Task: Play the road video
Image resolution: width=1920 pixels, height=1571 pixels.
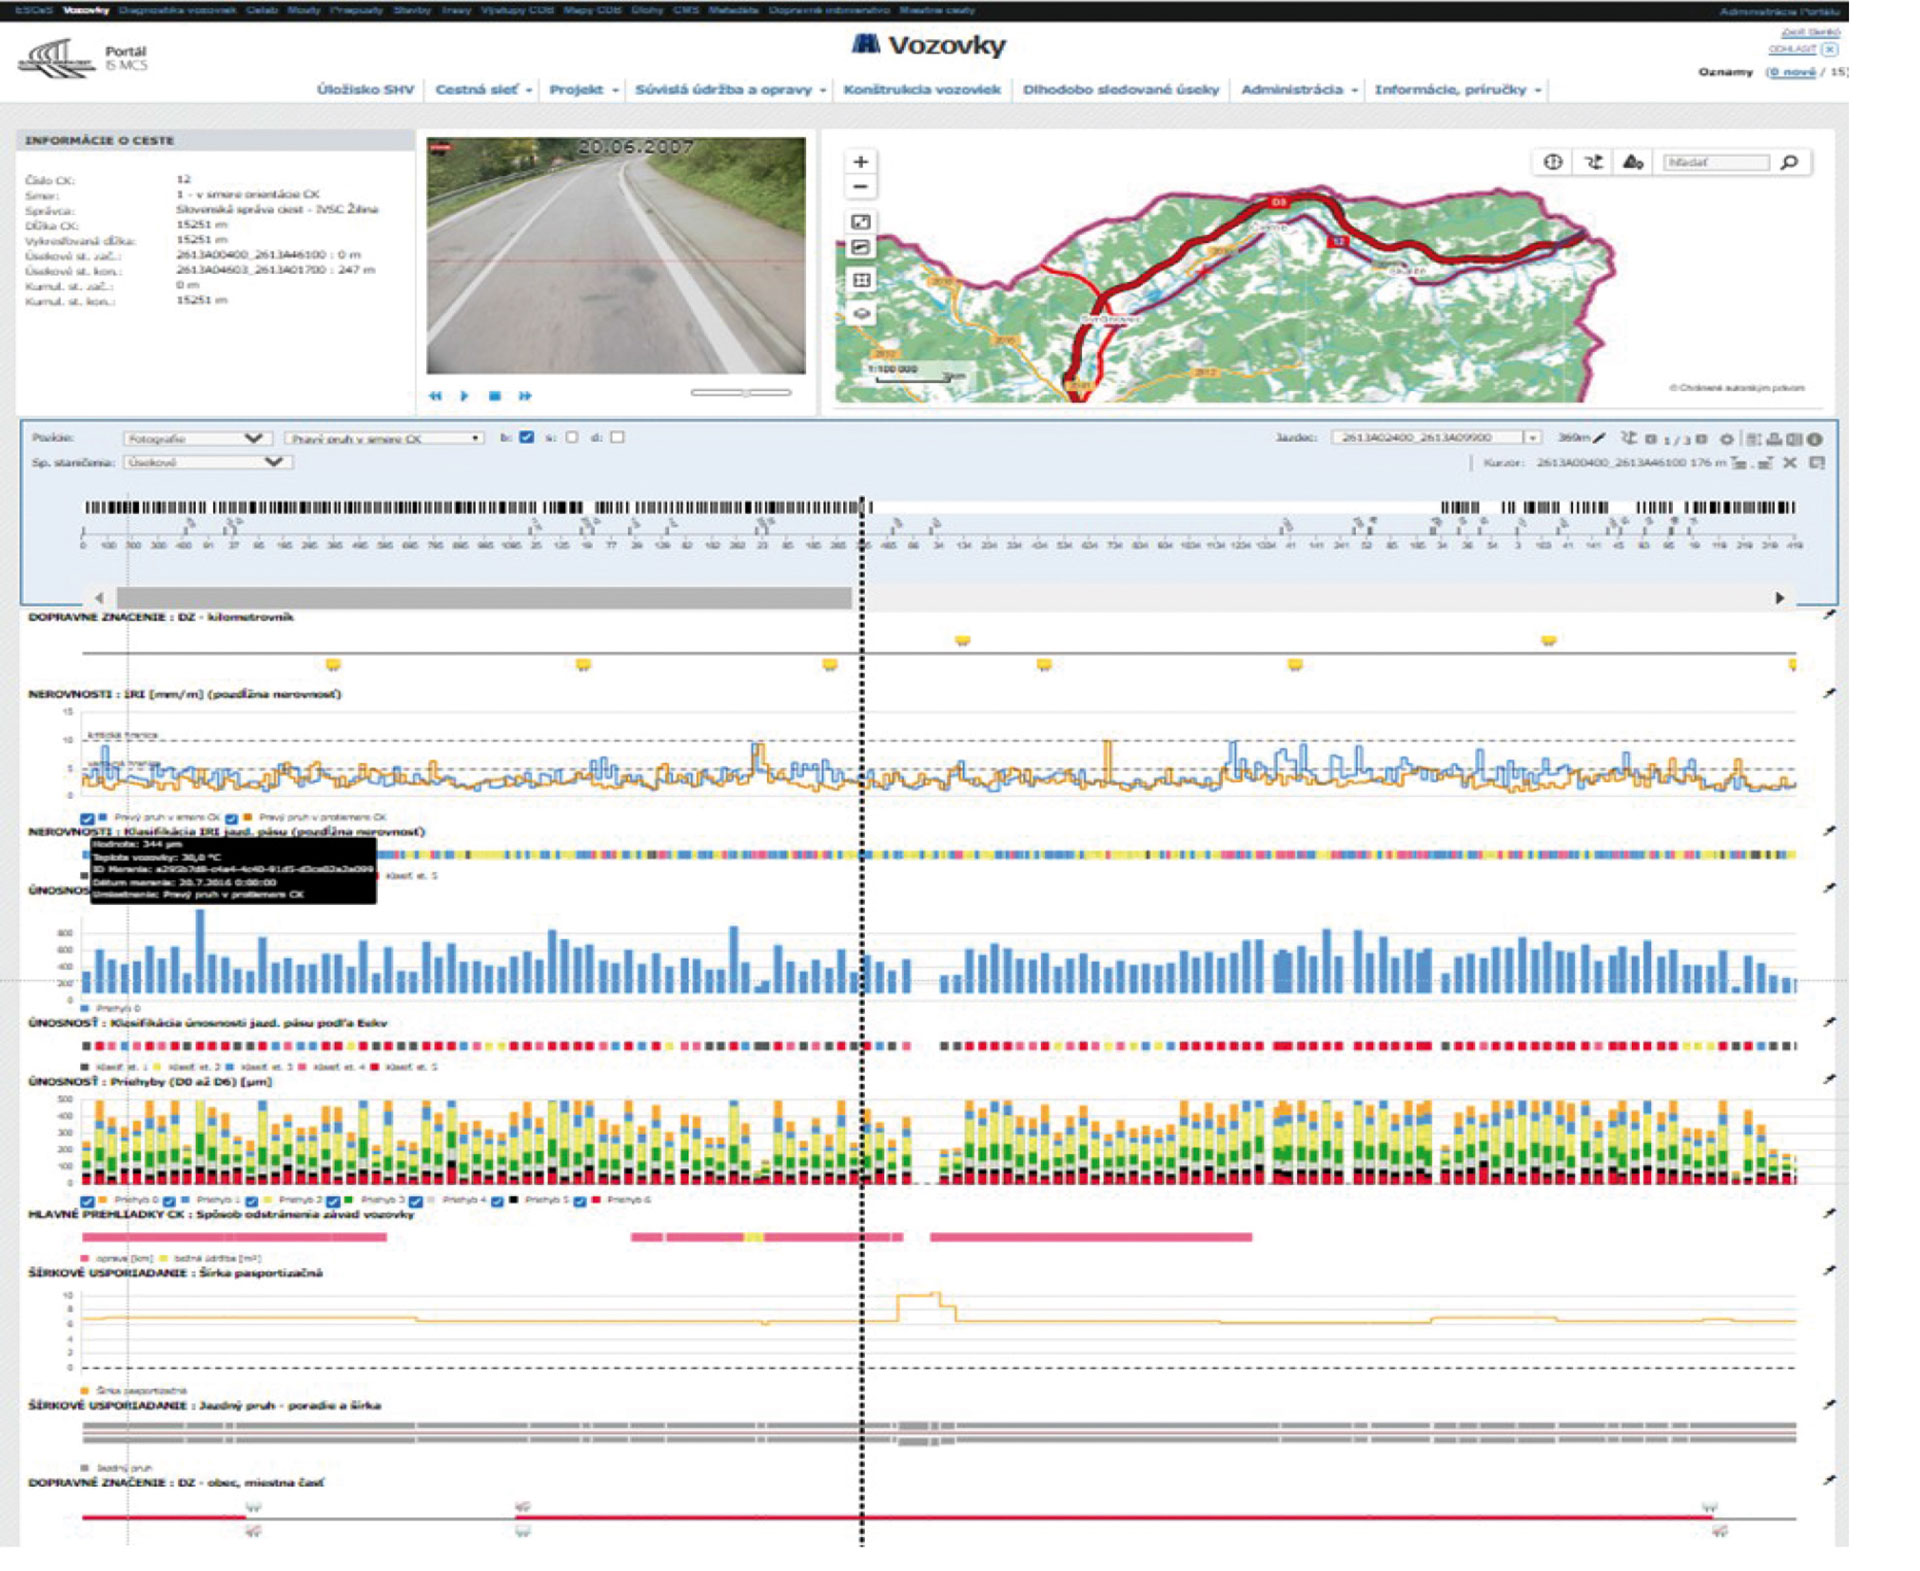Action: click(464, 396)
